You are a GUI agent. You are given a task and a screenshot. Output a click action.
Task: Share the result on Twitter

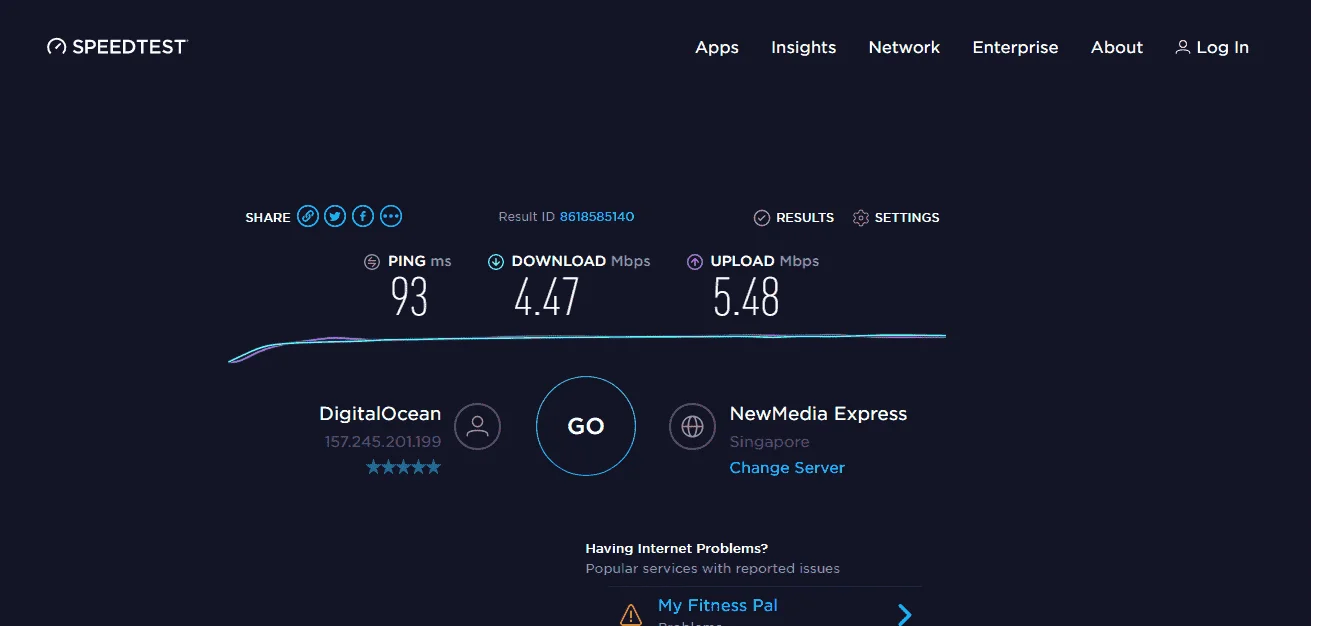point(335,216)
